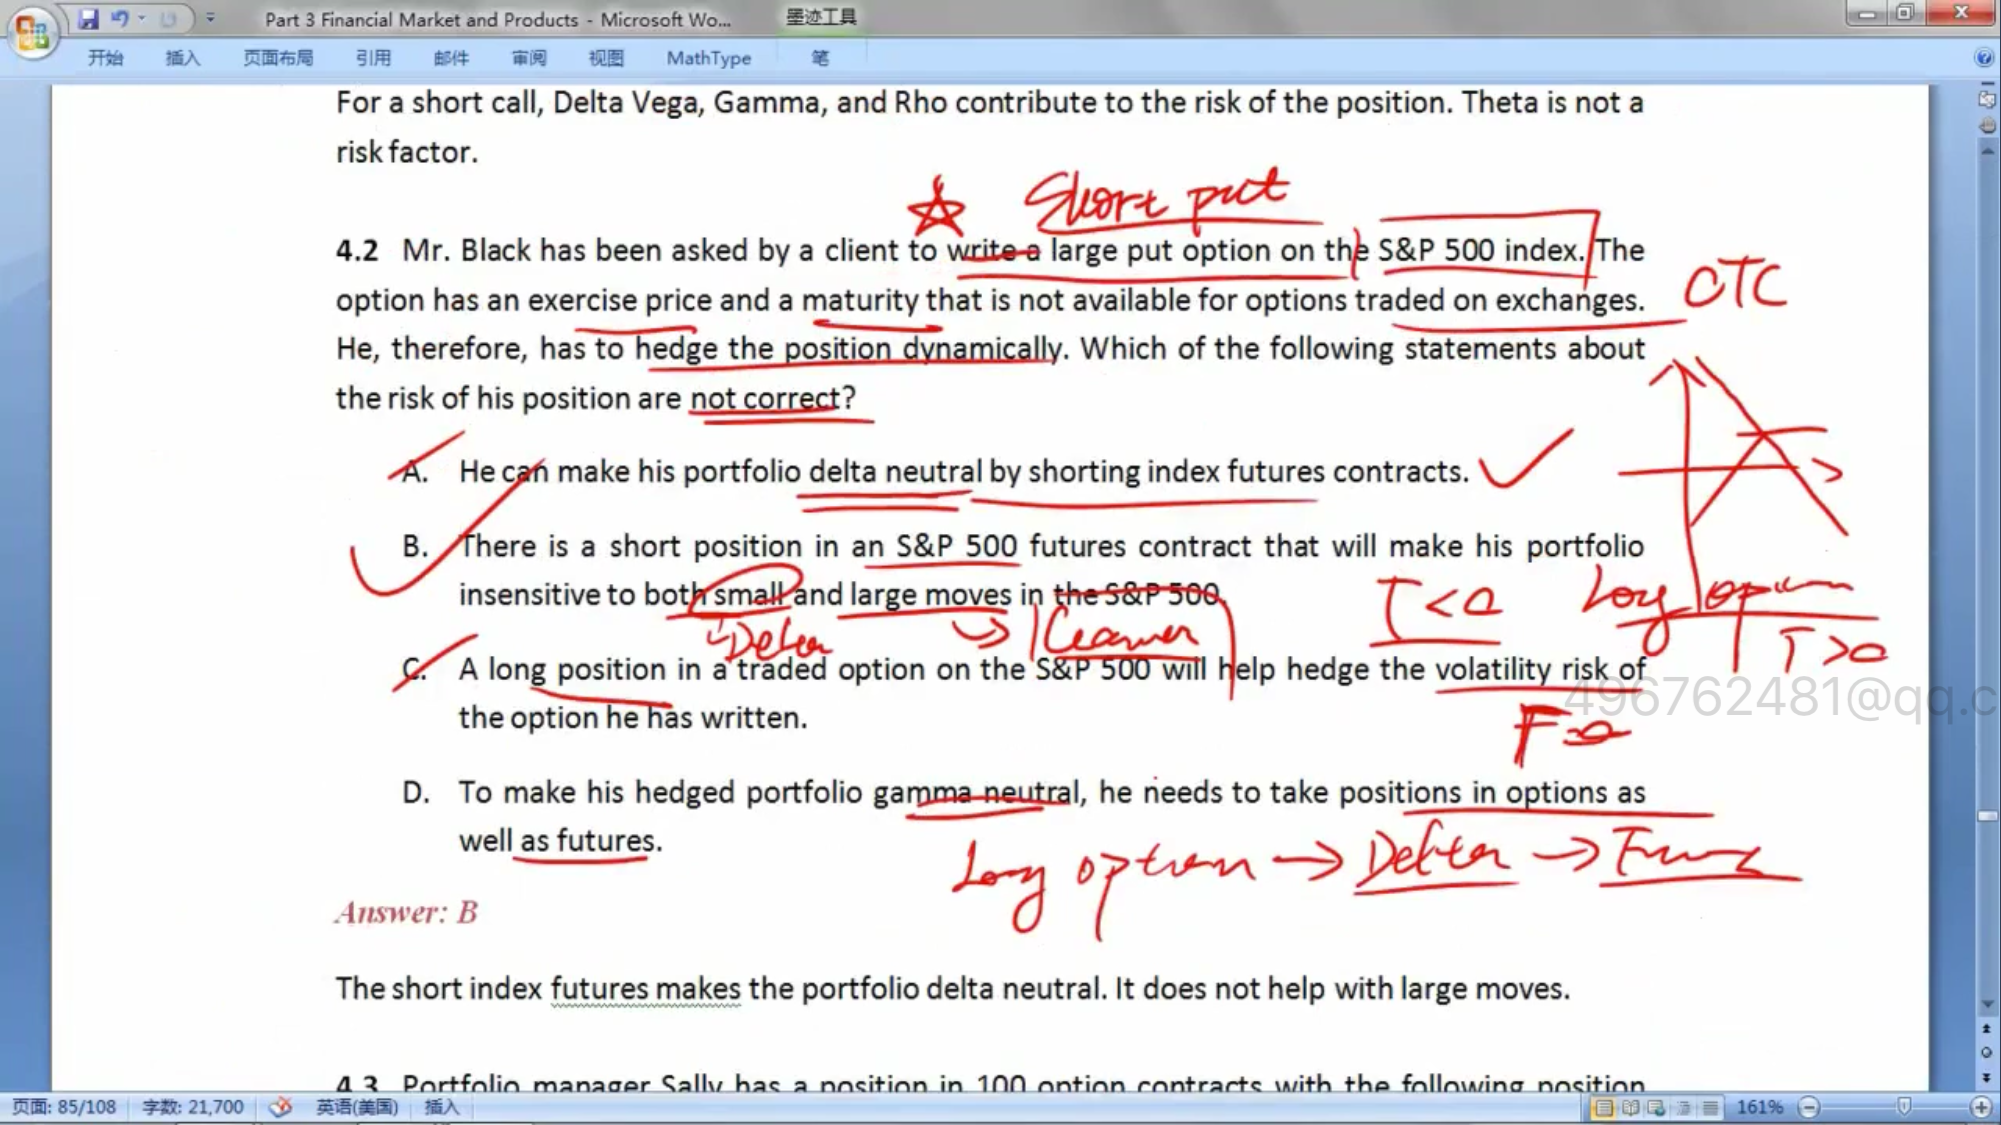Screen dimensions: 2001x1125
Task: Toggle the 插入 insert mode indicator
Action: [441, 1107]
